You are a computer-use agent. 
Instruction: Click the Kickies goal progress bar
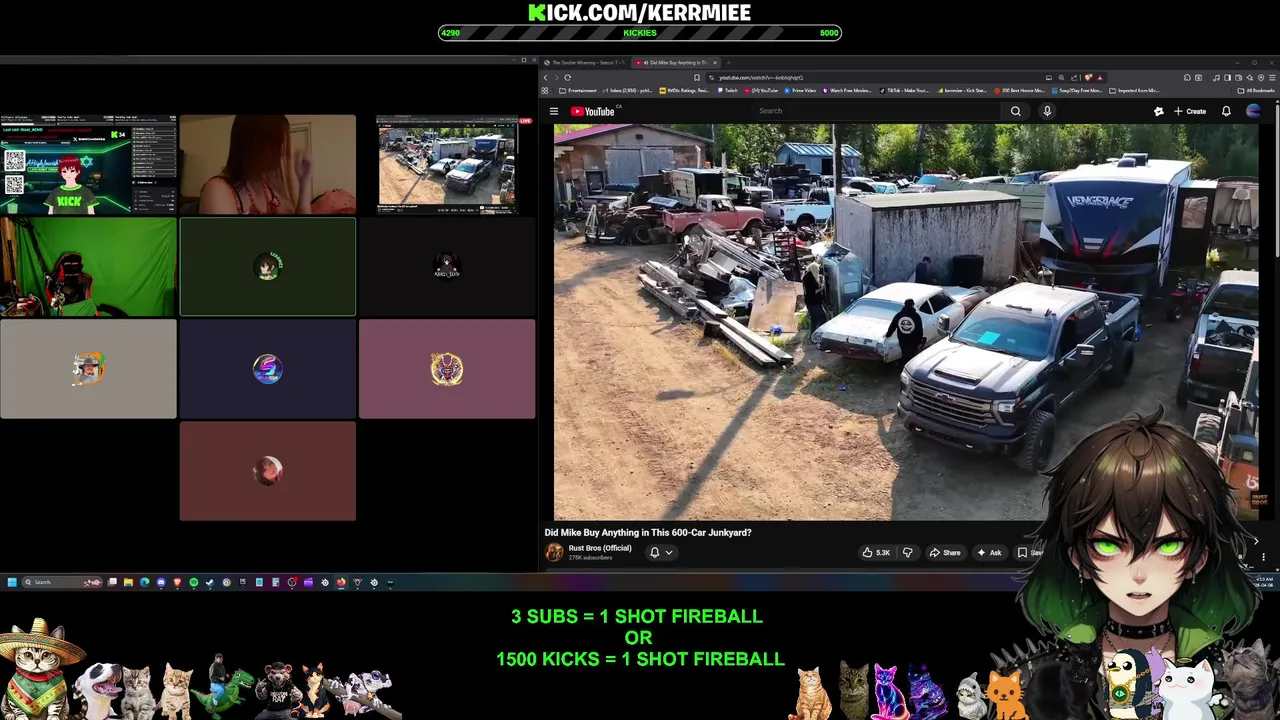pos(640,33)
